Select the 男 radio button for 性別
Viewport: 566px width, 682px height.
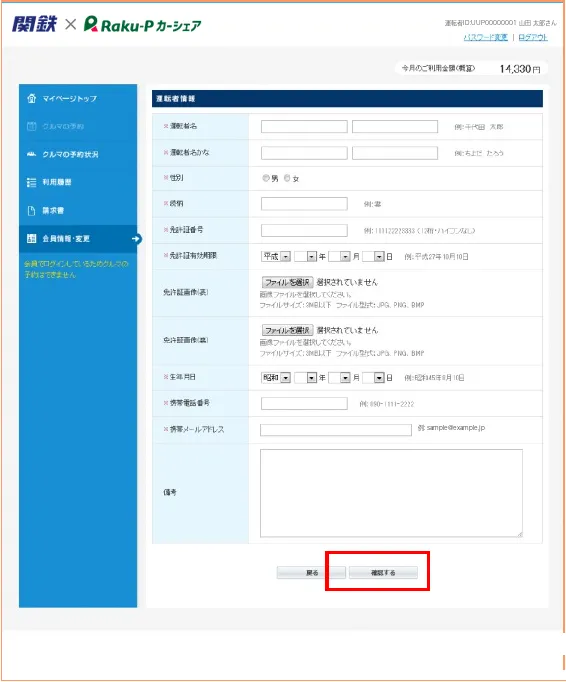(x=265, y=178)
